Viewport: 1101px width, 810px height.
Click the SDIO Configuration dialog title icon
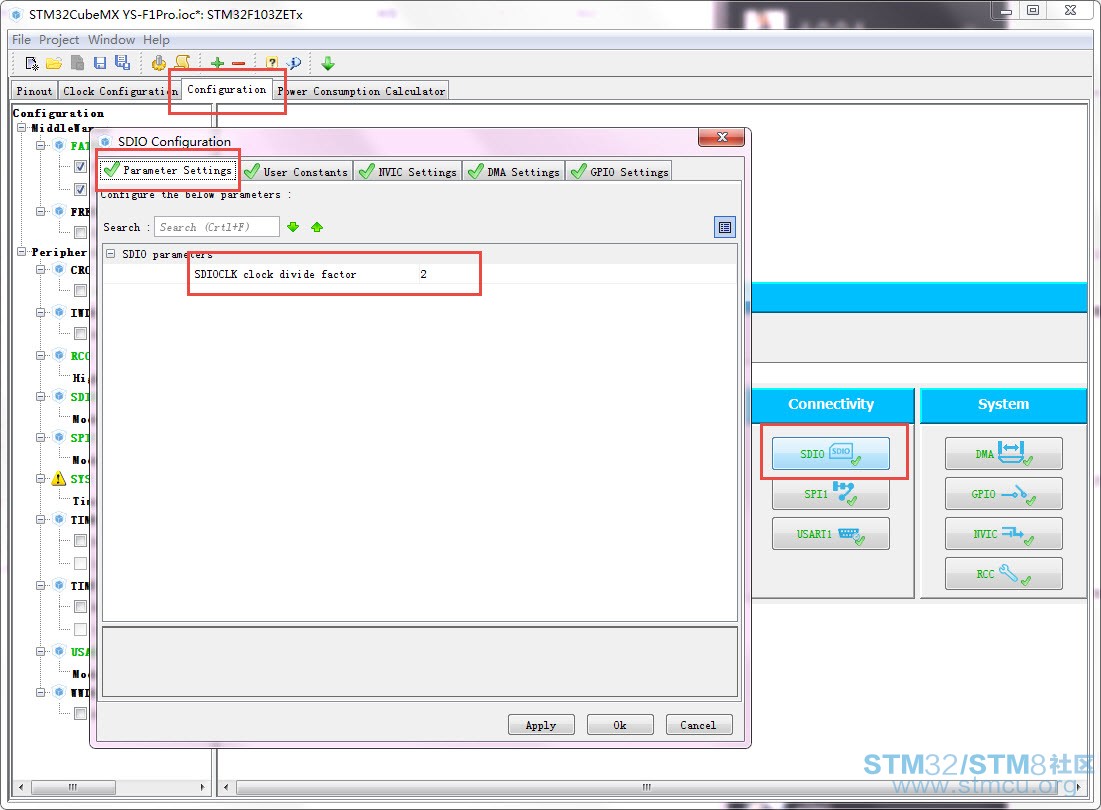(x=105, y=142)
